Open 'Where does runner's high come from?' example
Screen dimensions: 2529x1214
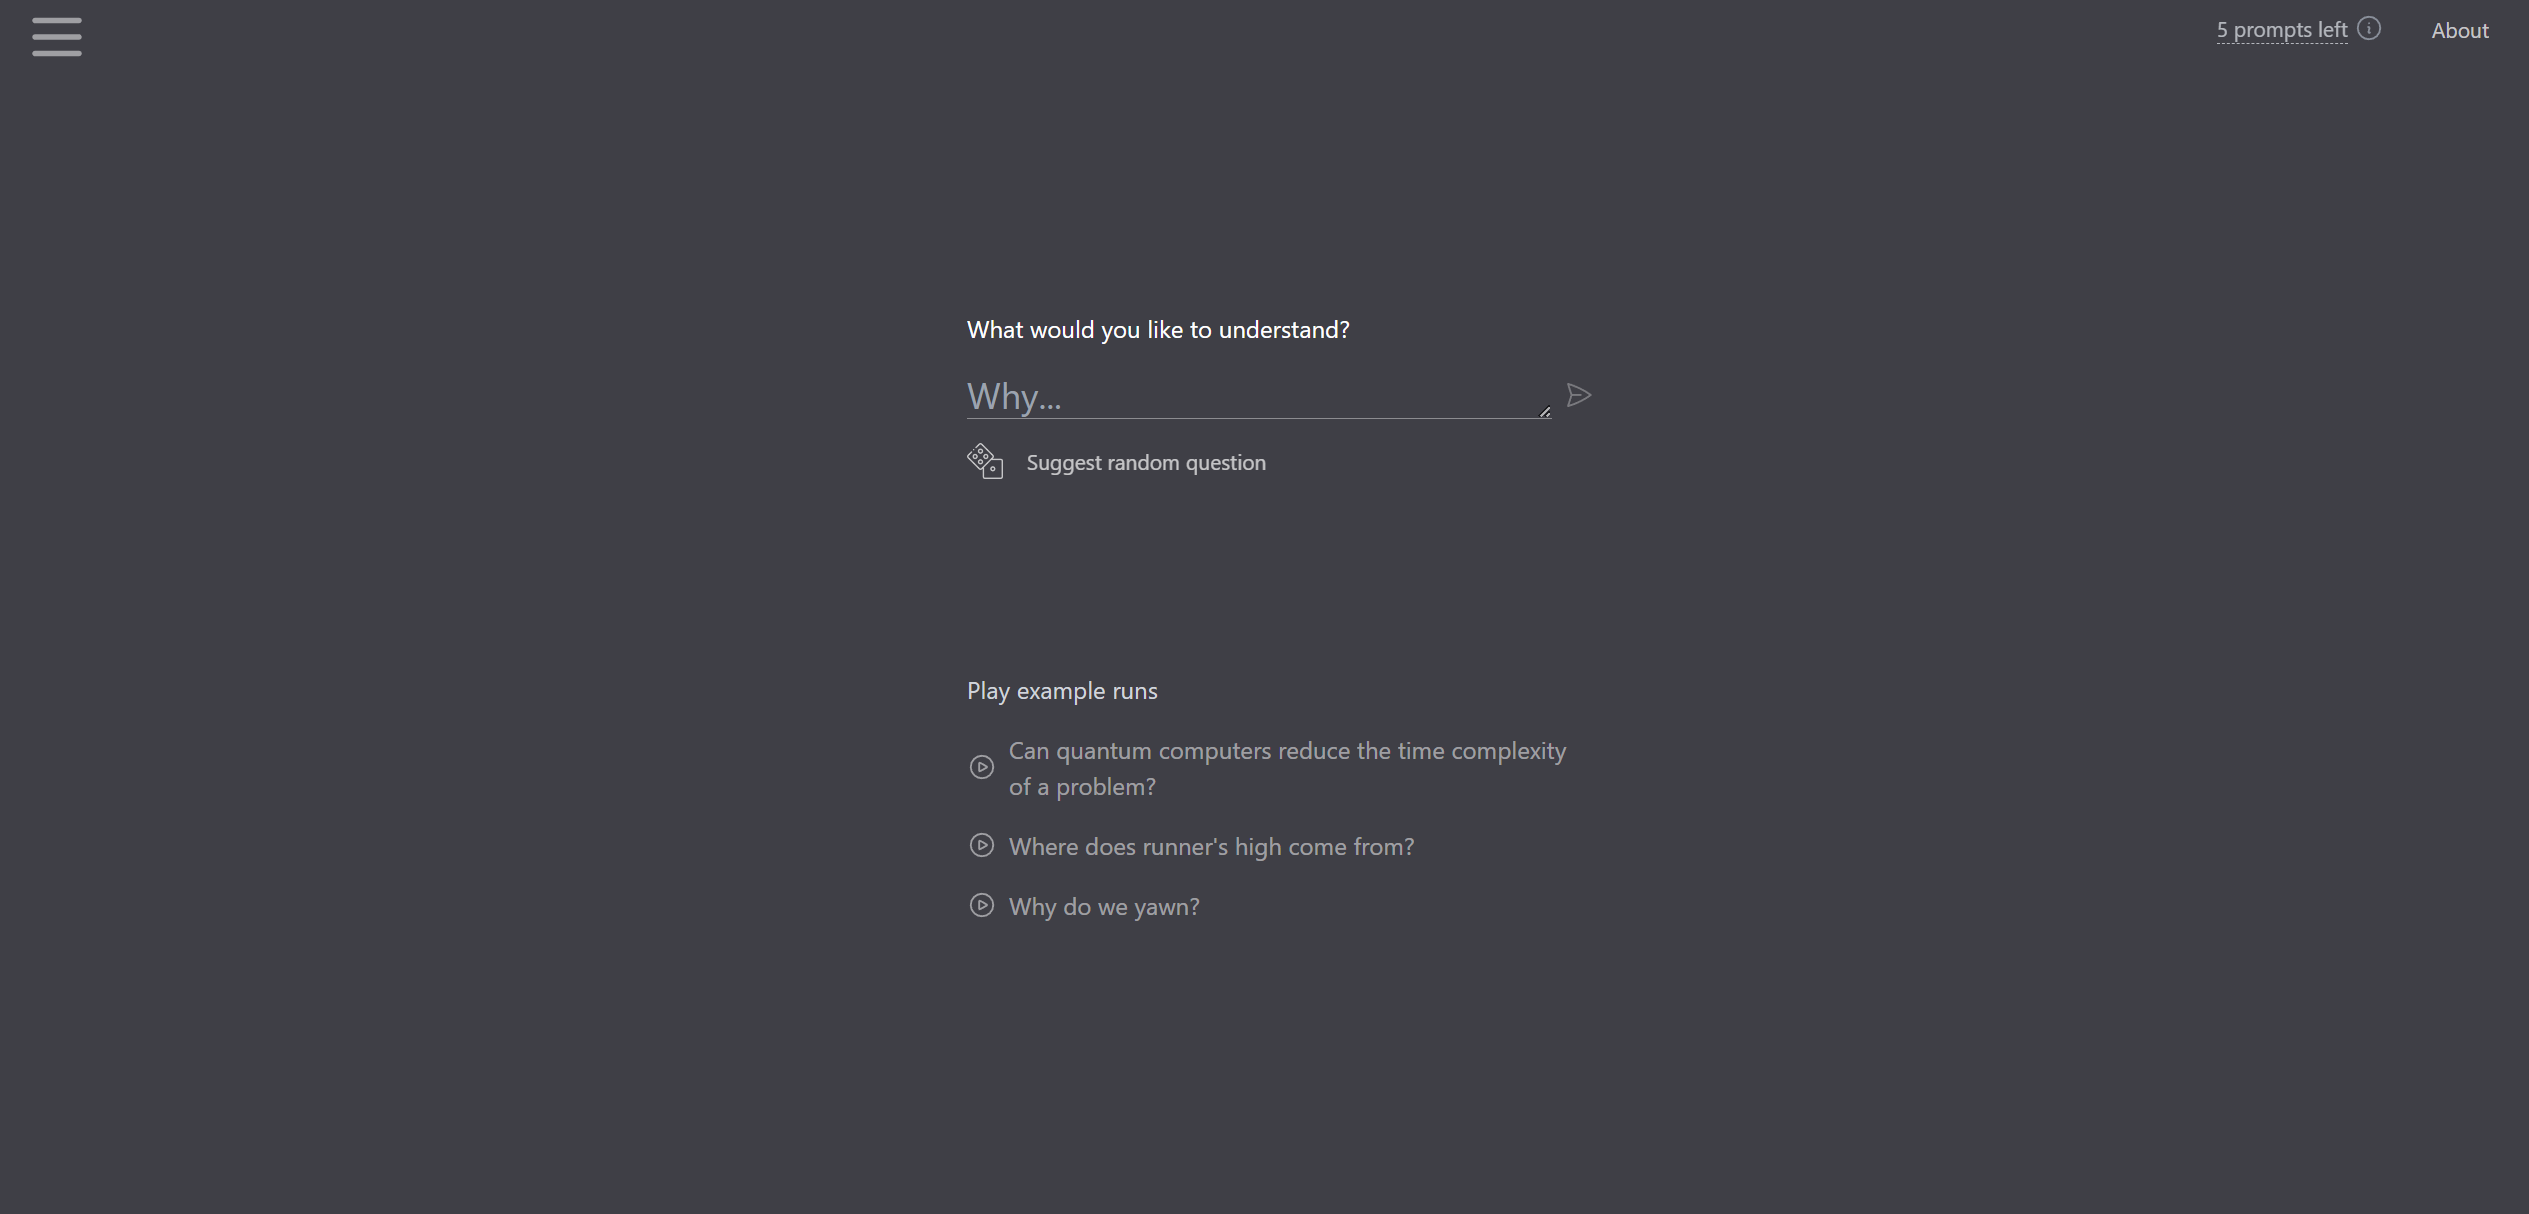(x=1211, y=847)
